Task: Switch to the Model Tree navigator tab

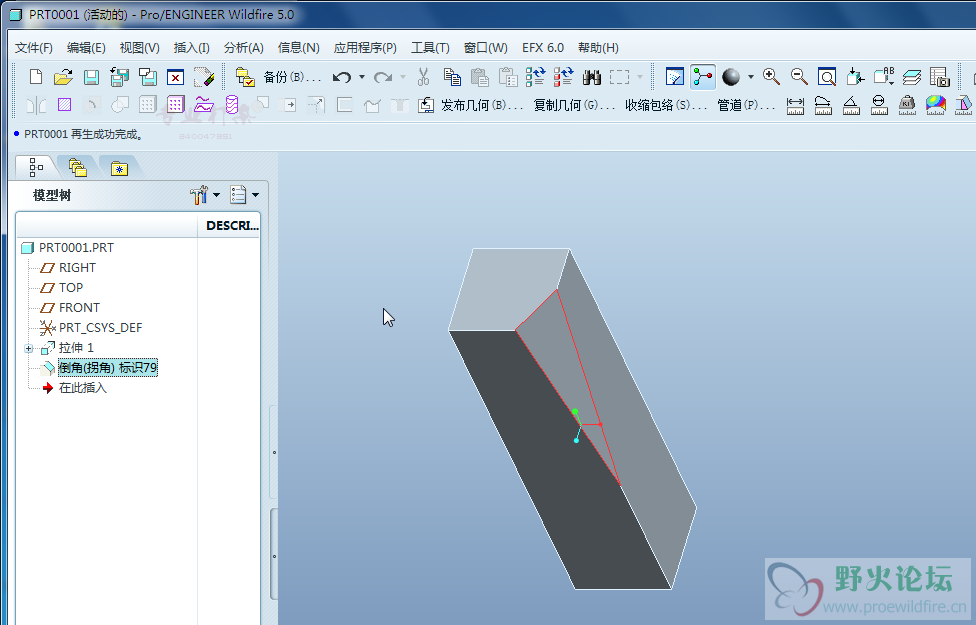Action: (37, 167)
